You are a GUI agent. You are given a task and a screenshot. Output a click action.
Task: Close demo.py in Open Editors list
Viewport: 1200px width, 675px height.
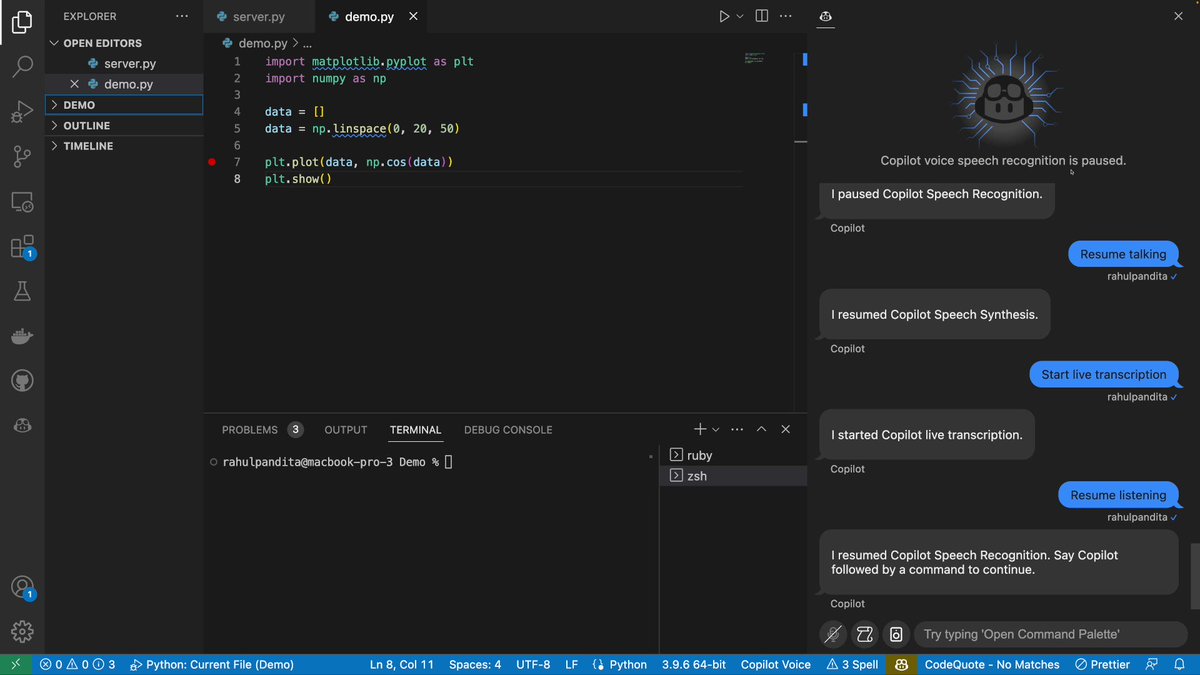(x=74, y=84)
